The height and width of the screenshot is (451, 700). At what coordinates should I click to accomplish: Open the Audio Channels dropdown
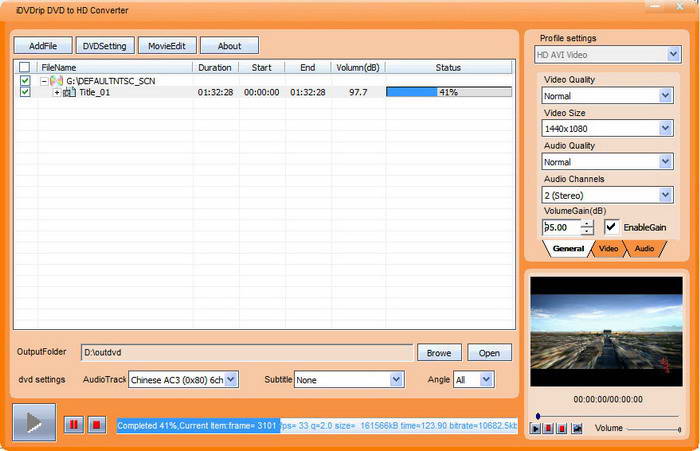665,195
